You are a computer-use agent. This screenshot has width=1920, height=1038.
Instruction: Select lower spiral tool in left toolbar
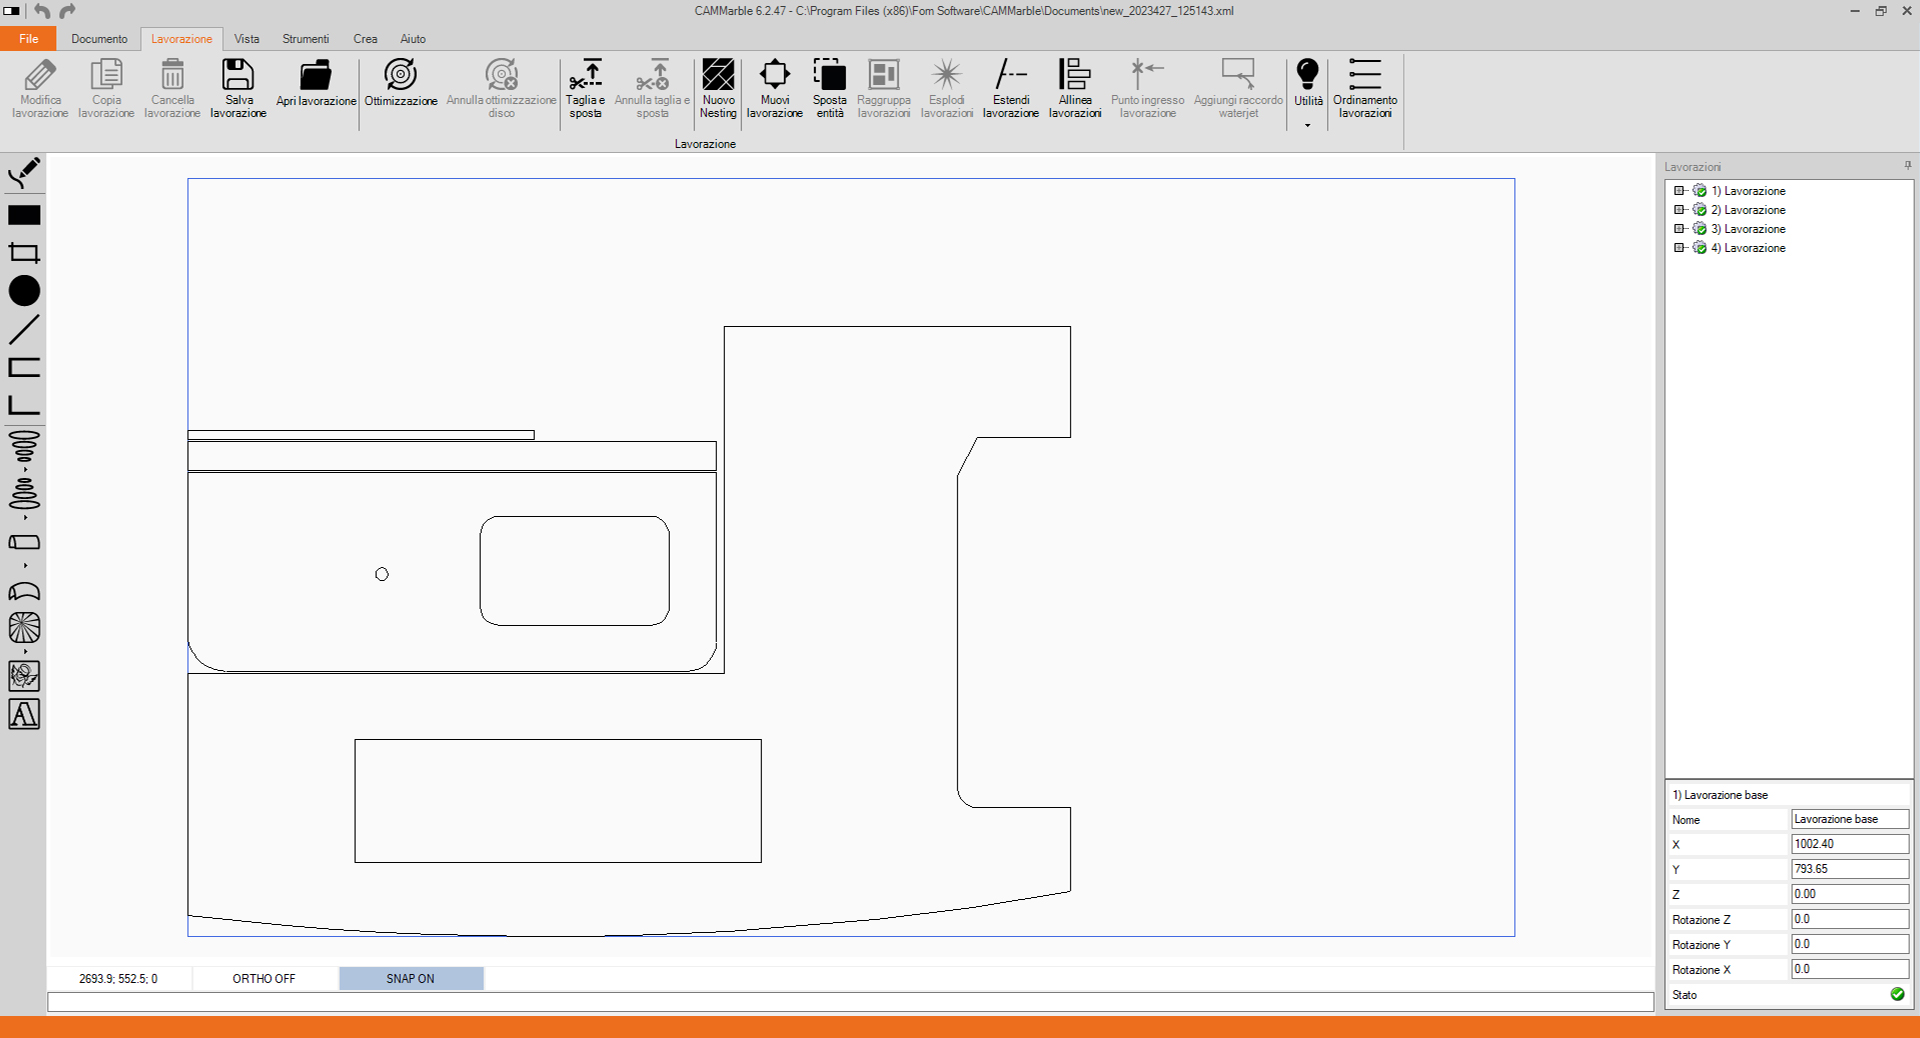tap(24, 494)
